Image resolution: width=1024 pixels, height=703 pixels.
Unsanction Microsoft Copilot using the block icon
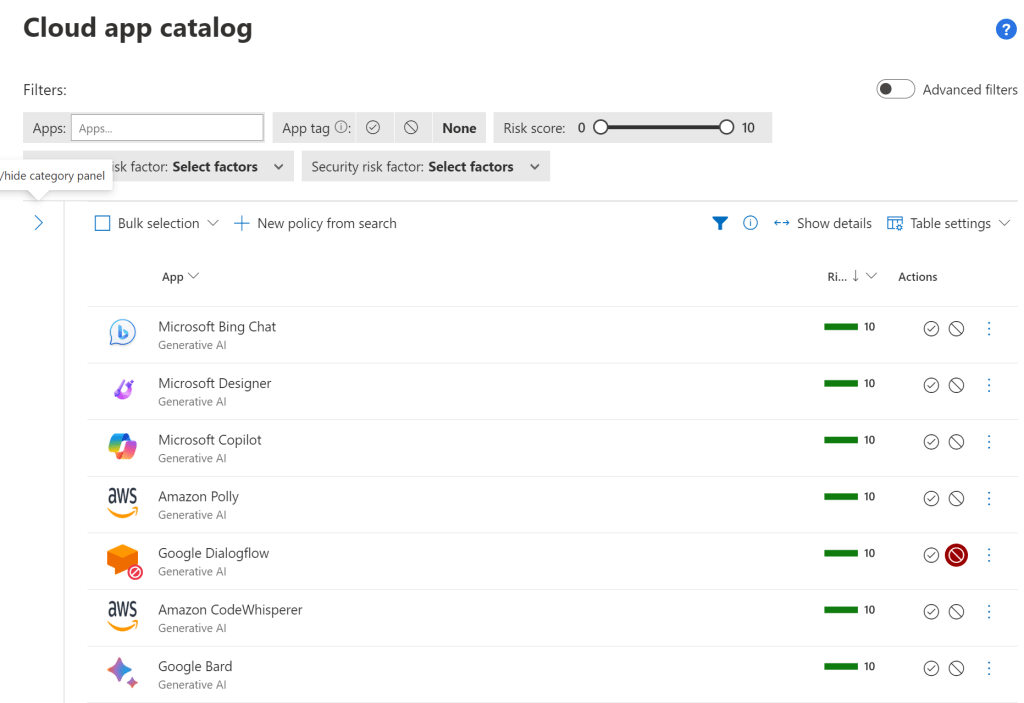[956, 441]
